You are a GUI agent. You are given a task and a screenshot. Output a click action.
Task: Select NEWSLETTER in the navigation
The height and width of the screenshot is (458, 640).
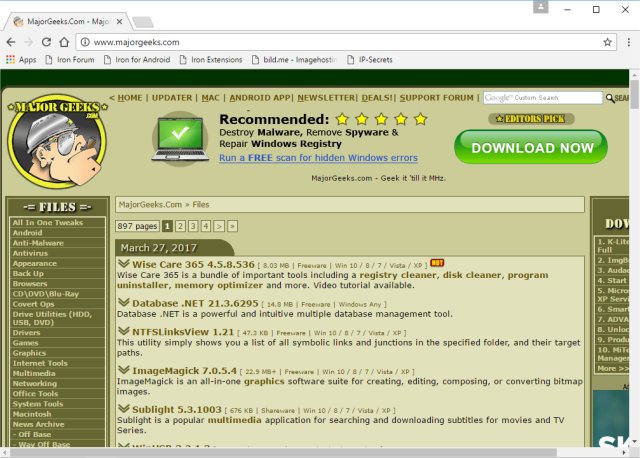(x=326, y=98)
